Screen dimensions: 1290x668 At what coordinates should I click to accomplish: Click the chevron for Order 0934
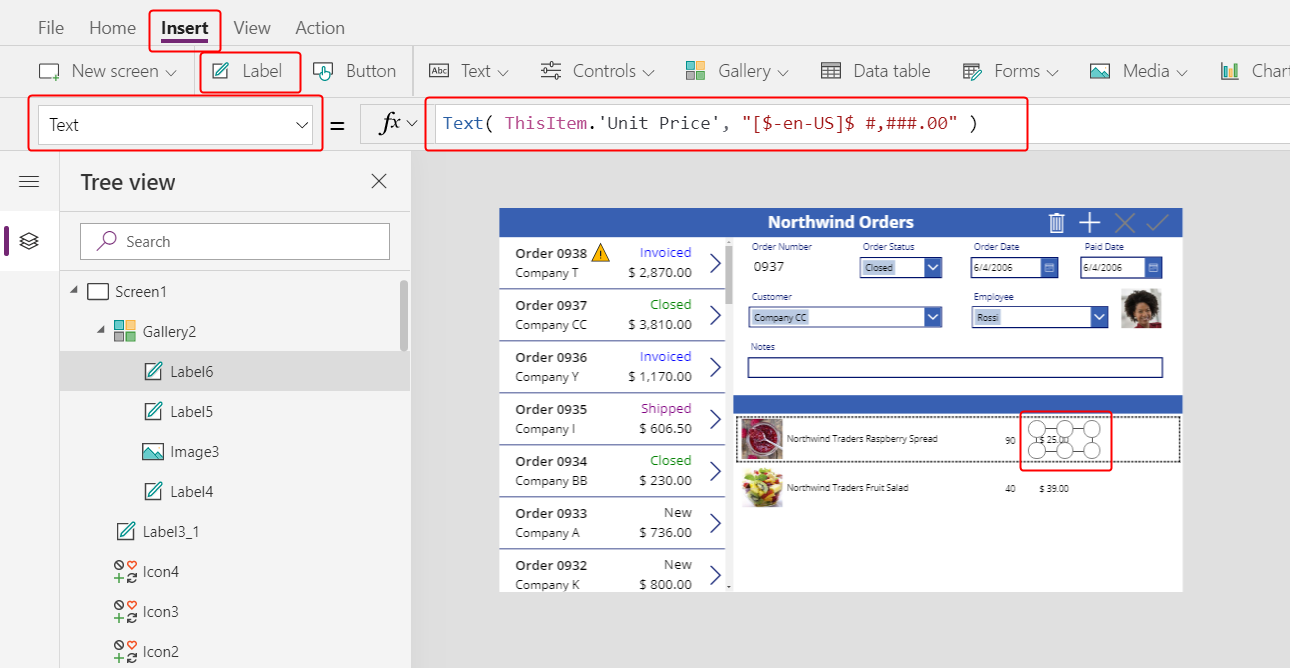click(x=715, y=471)
